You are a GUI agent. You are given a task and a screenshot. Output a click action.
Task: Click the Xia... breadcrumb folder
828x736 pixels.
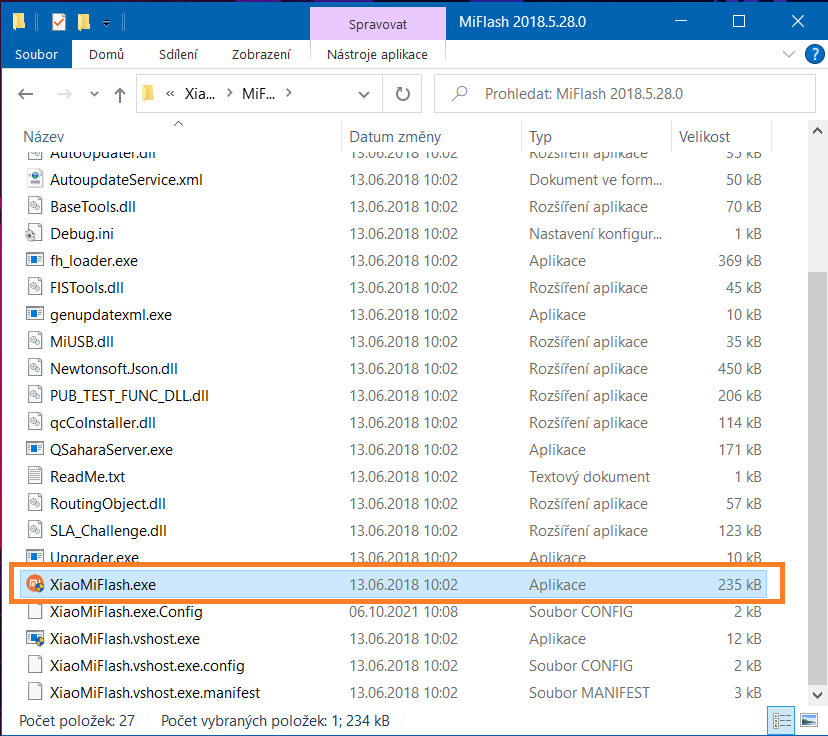pyautogui.click(x=200, y=93)
